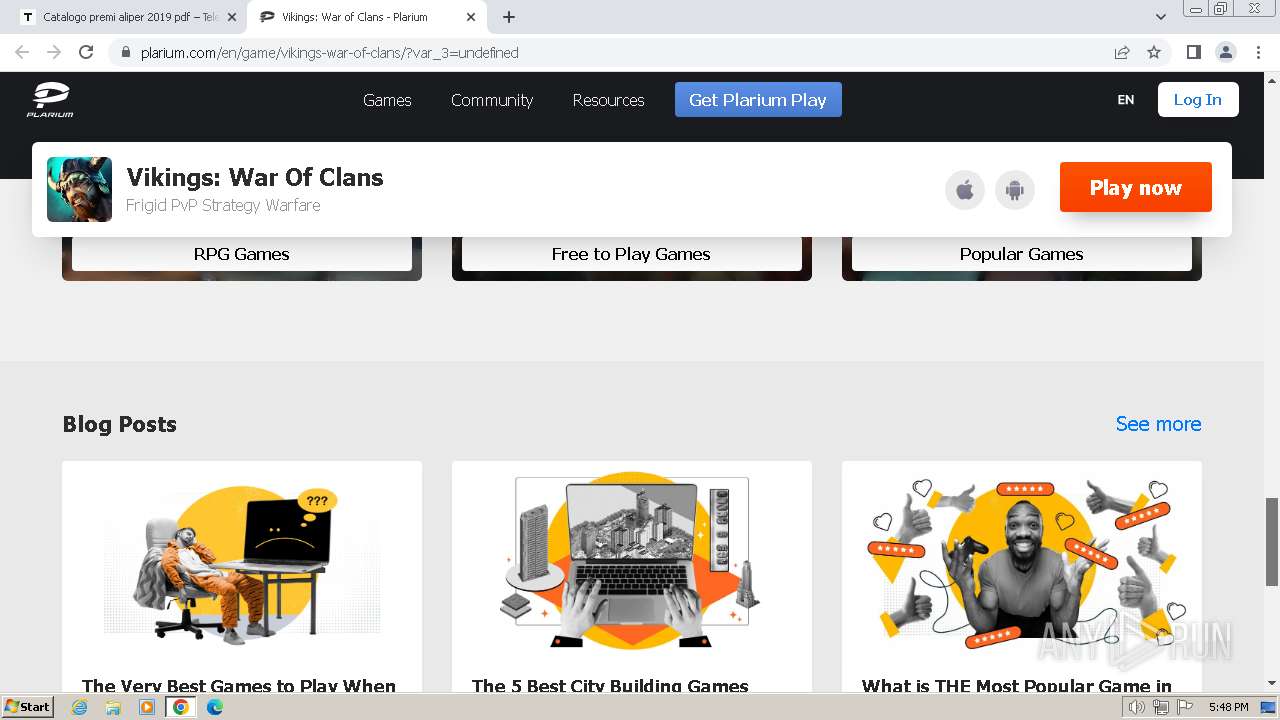
Task: Click the scrollbar down arrow
Action: [x=1272, y=684]
